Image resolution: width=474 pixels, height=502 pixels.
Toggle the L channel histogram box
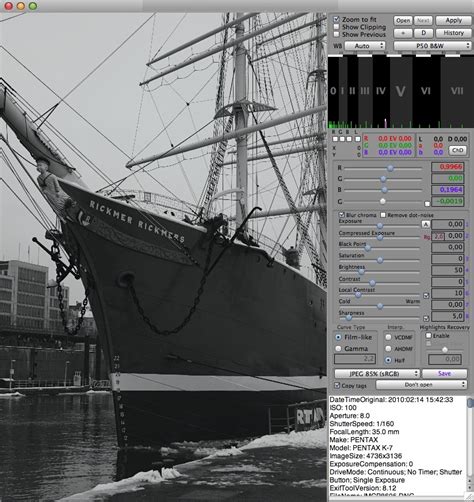[x=357, y=139]
